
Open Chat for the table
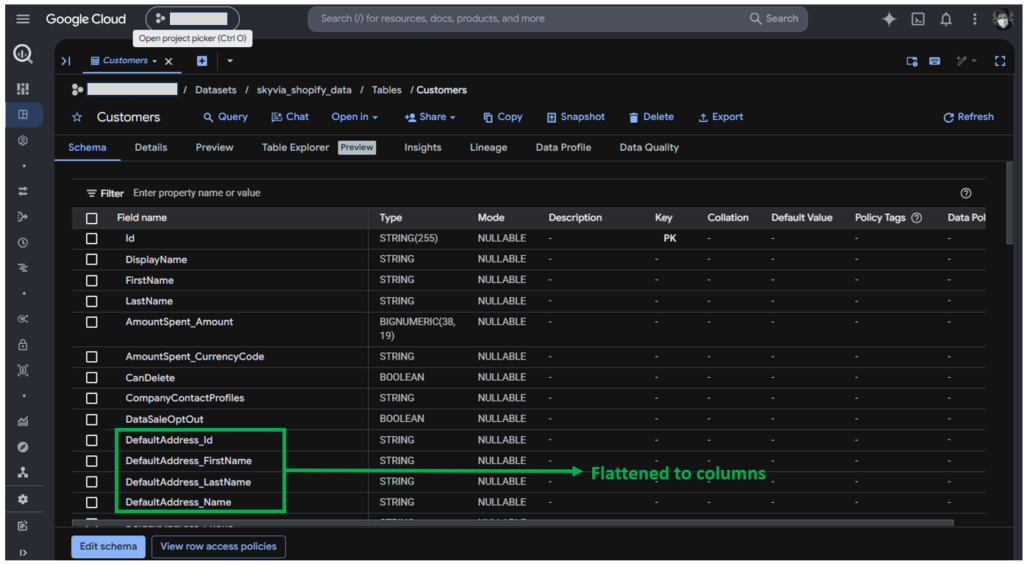coord(290,117)
